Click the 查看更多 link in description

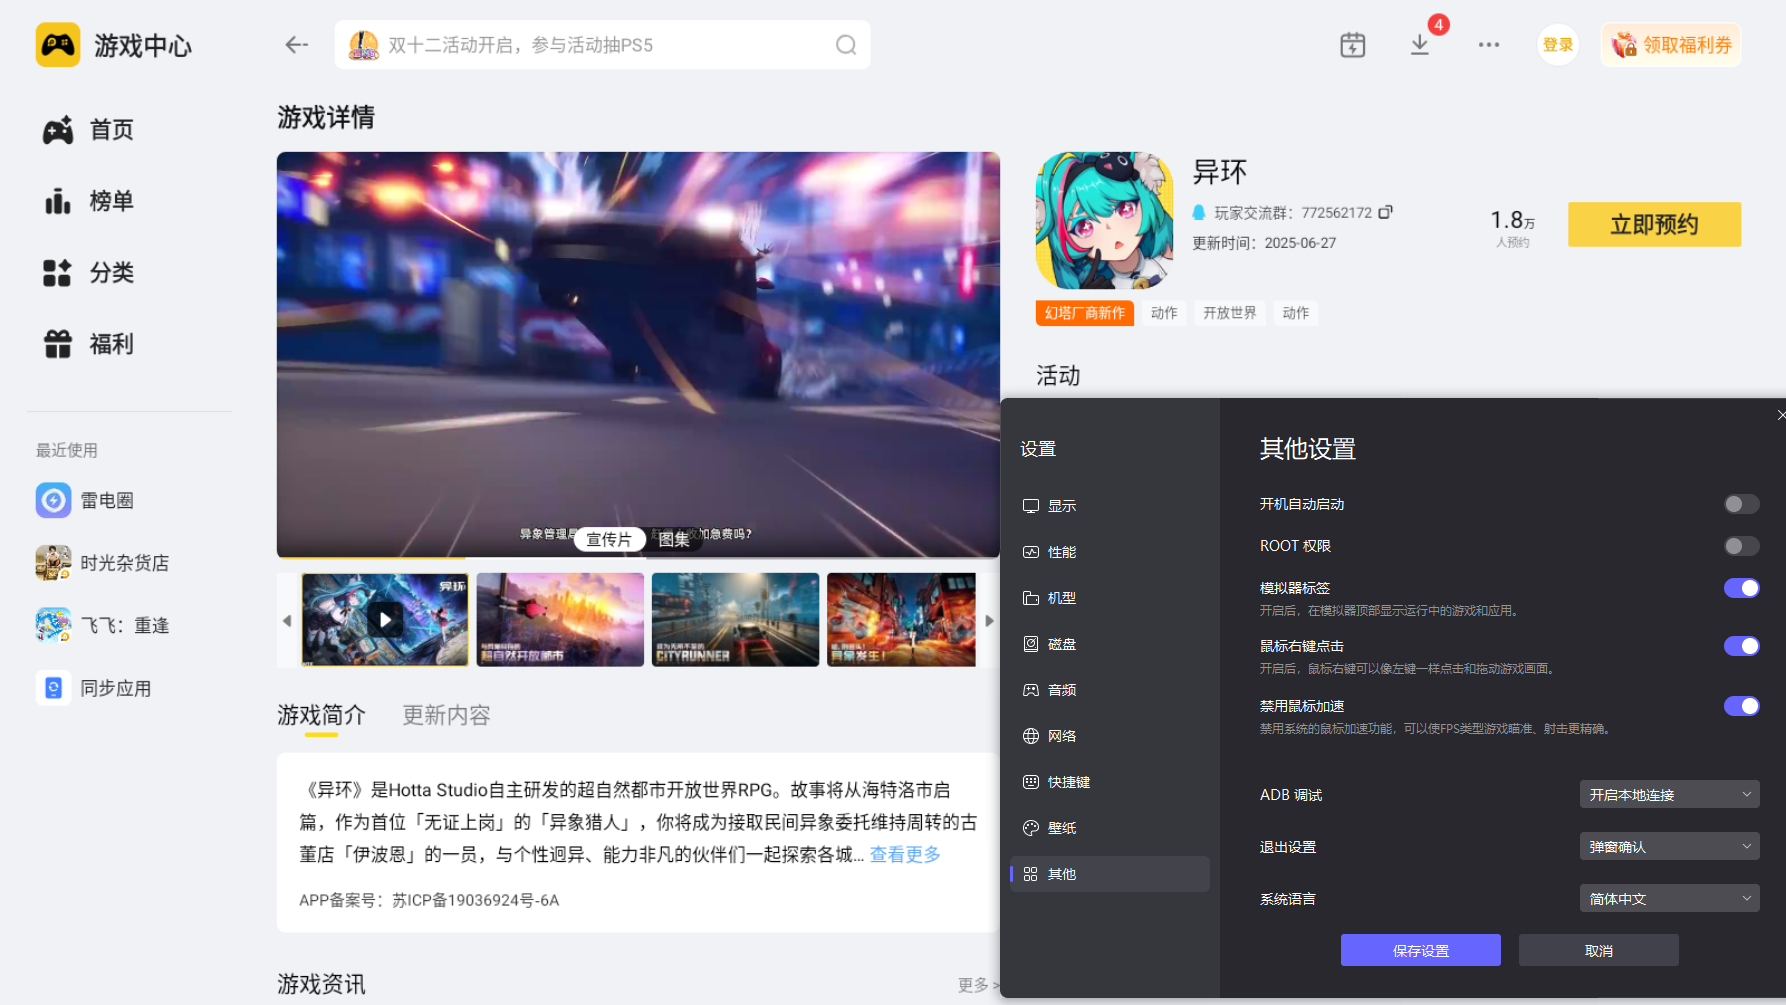coord(905,855)
